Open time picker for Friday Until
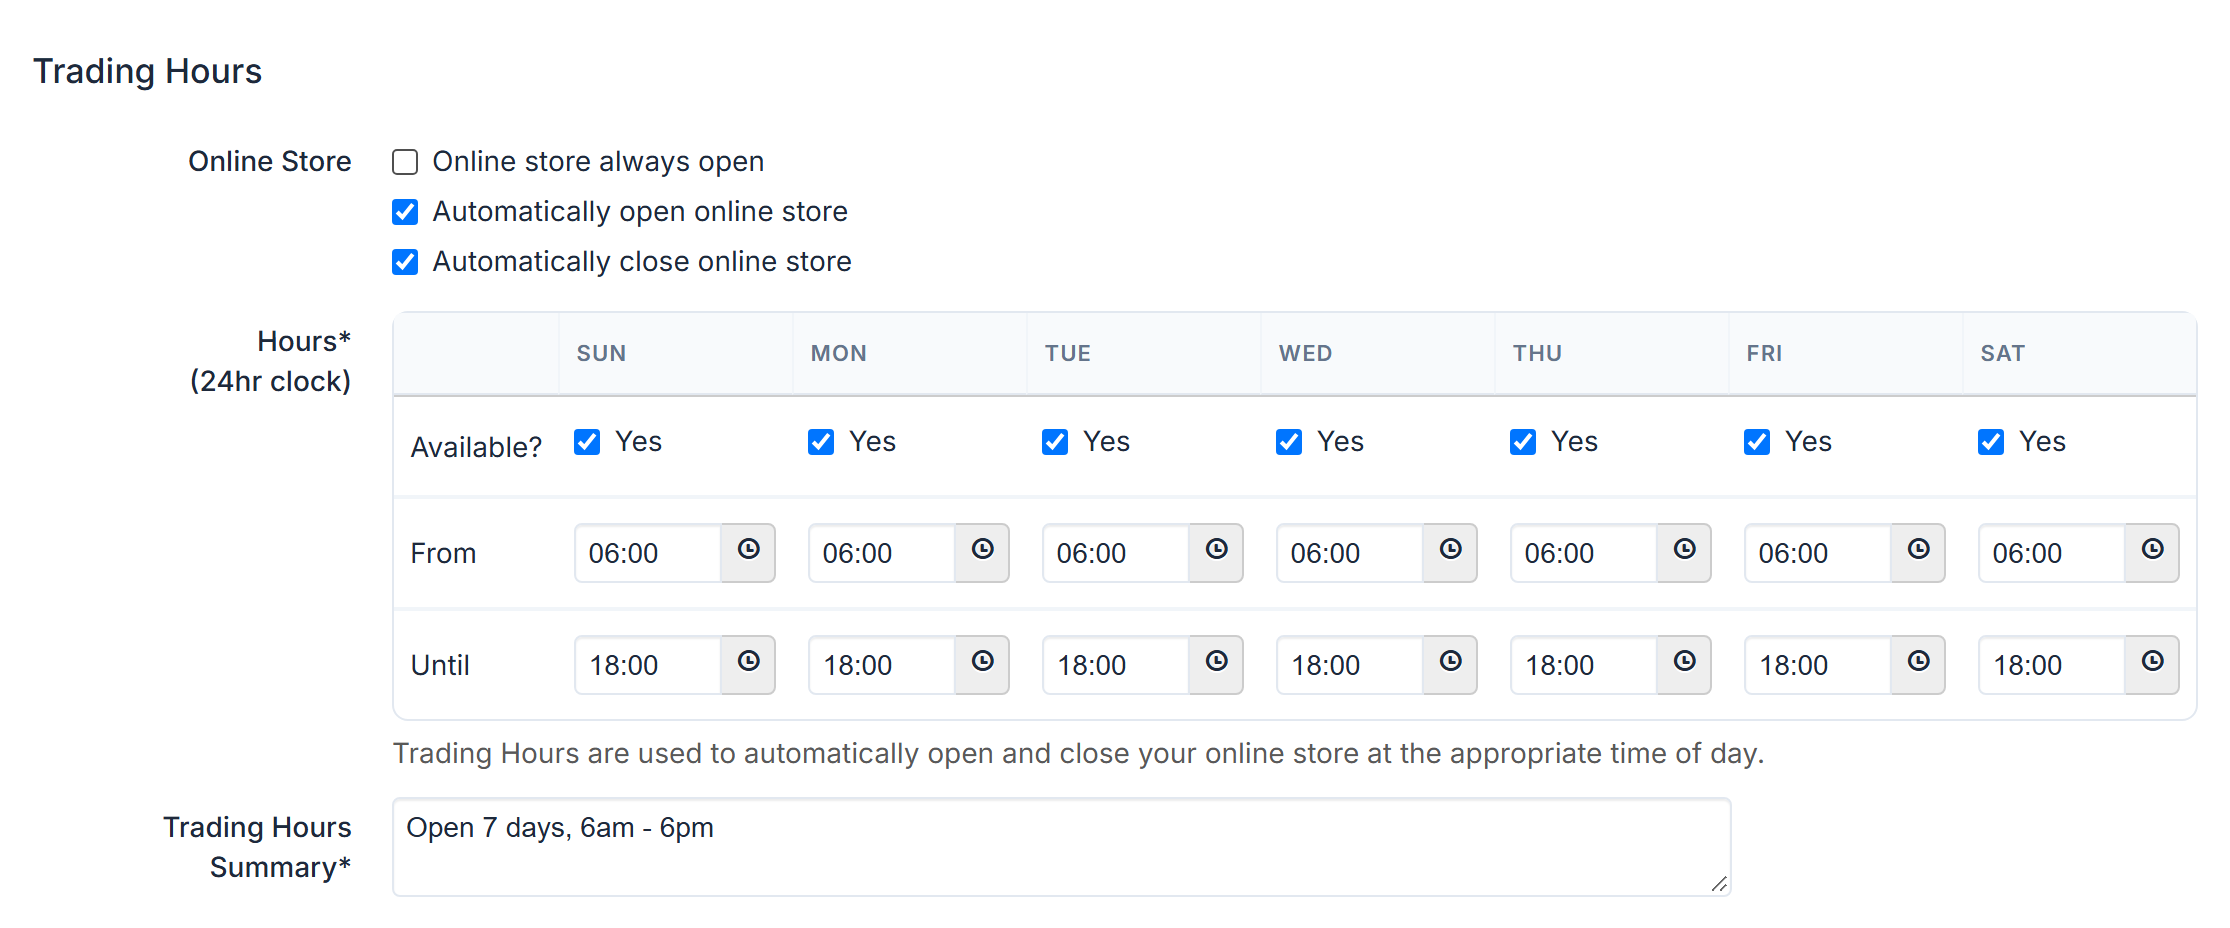The width and height of the screenshot is (2230, 928). (1918, 664)
